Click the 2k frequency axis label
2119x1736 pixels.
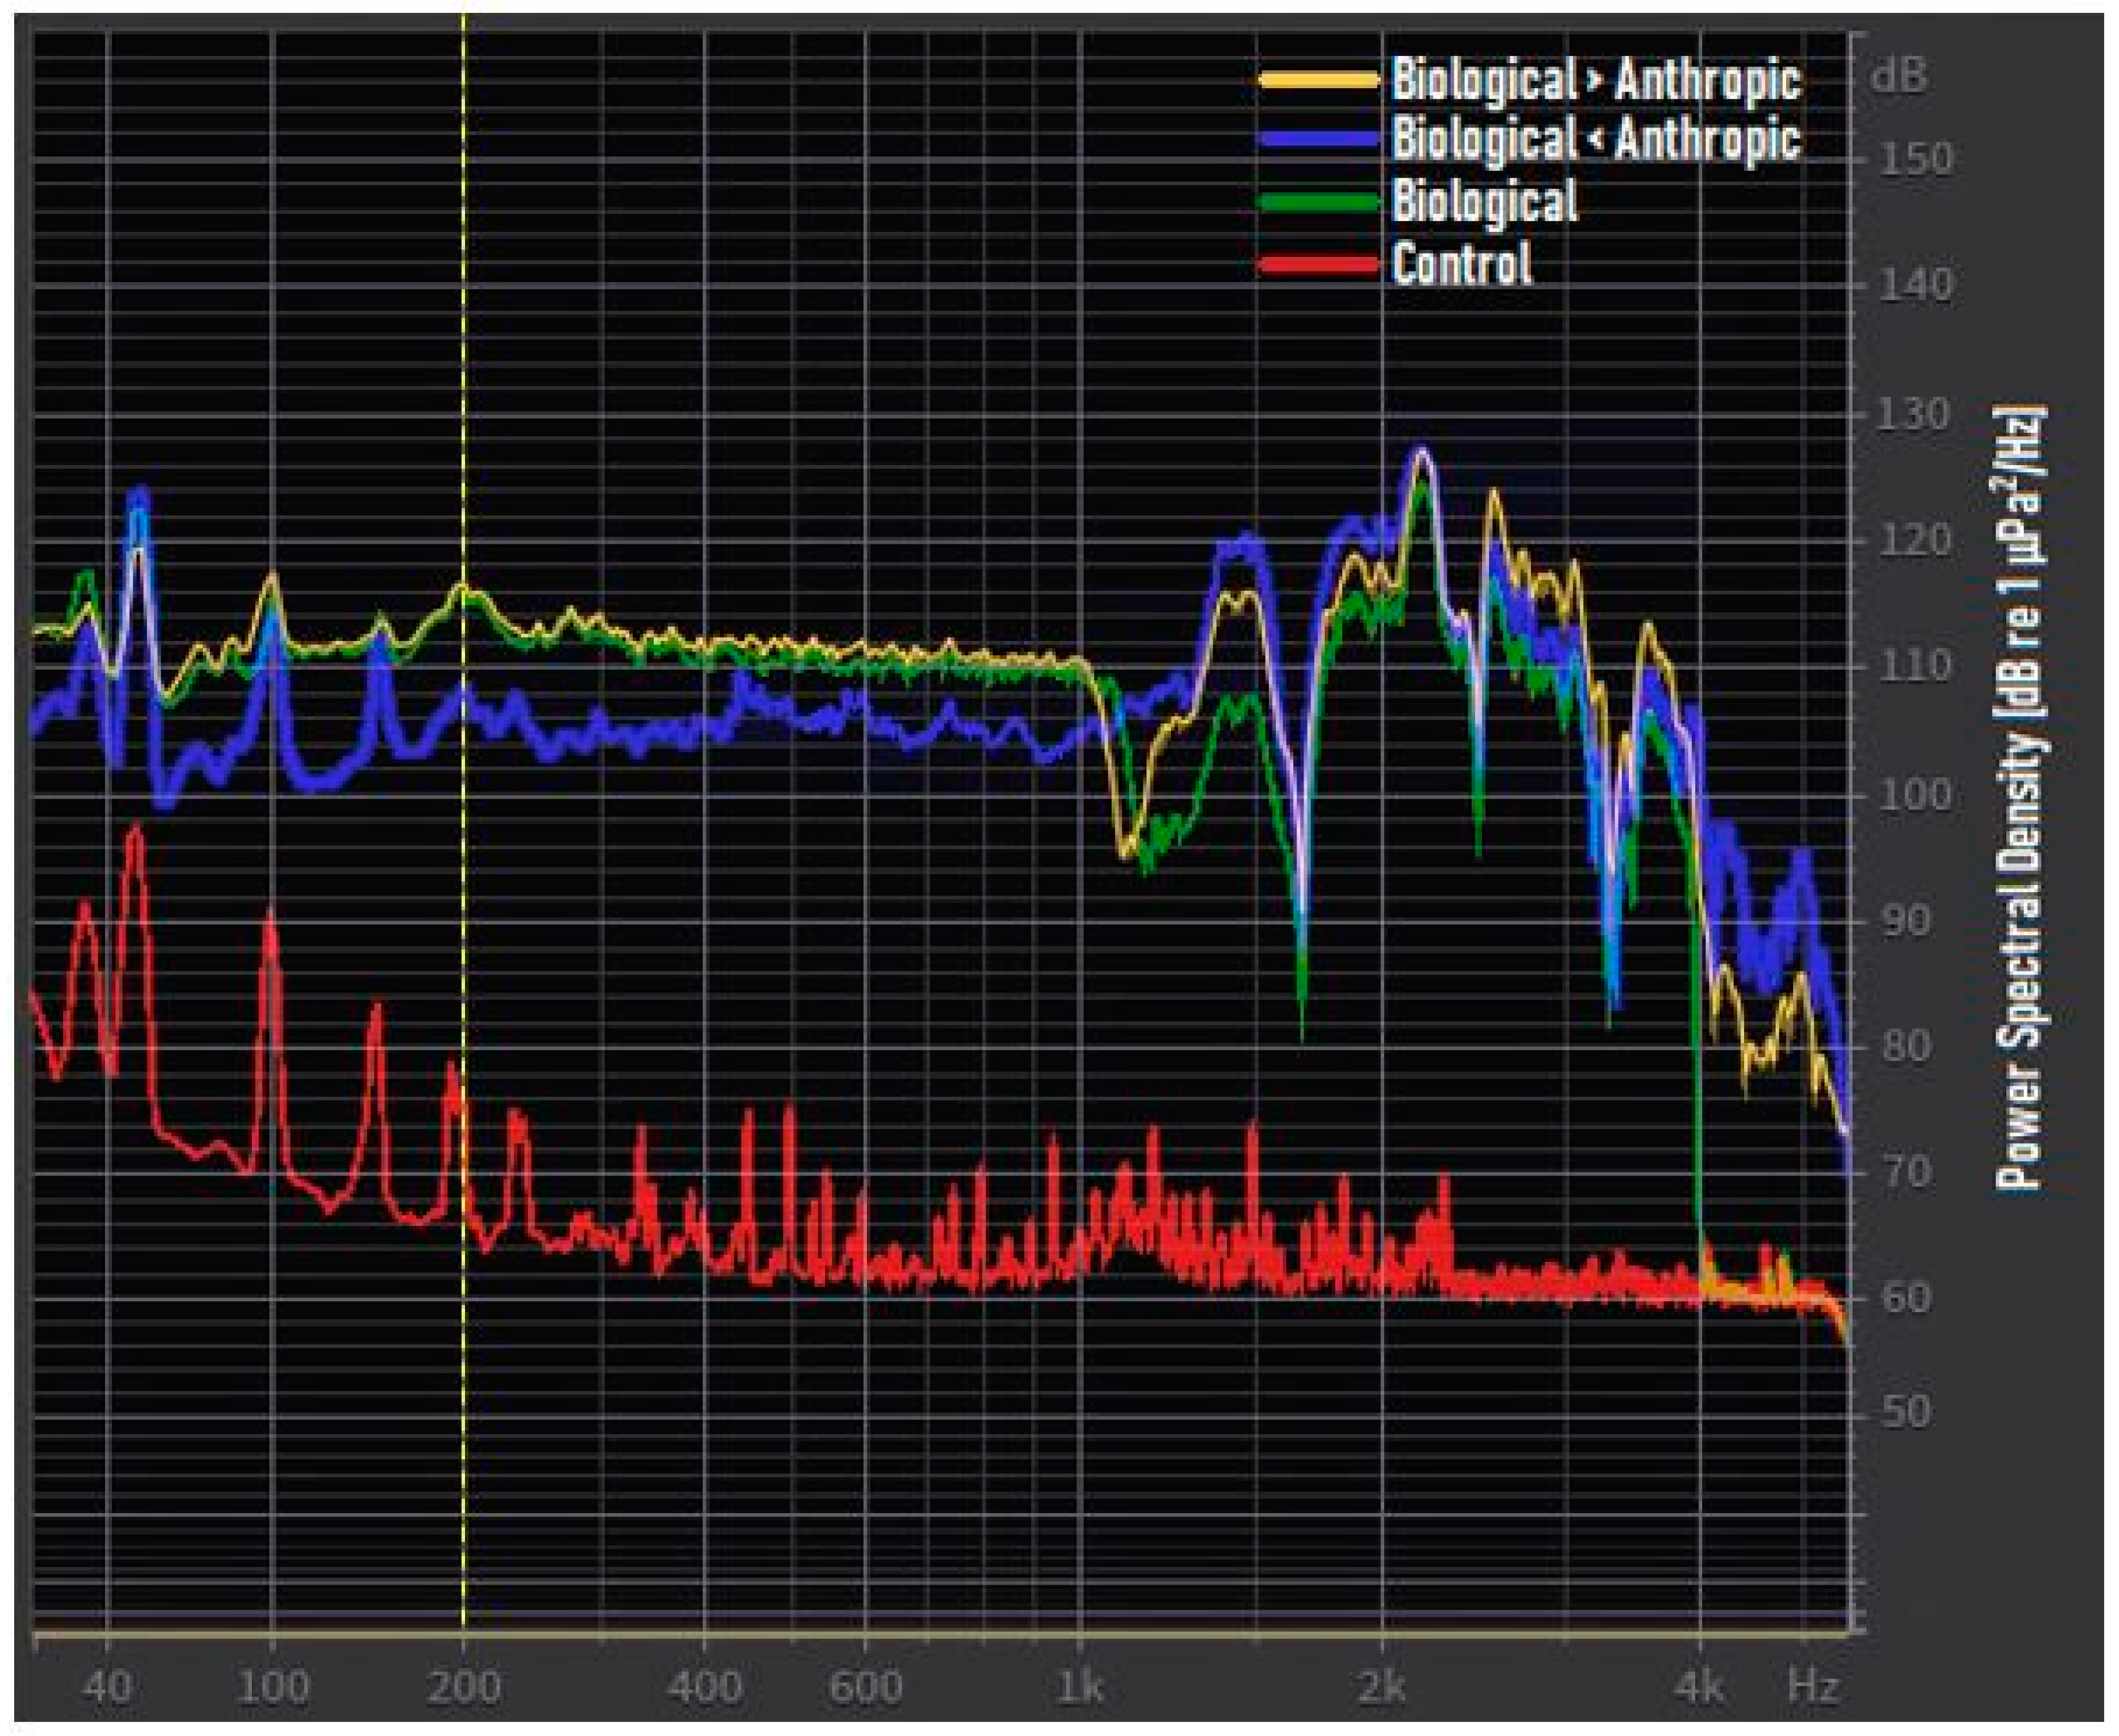[x=1382, y=1687]
